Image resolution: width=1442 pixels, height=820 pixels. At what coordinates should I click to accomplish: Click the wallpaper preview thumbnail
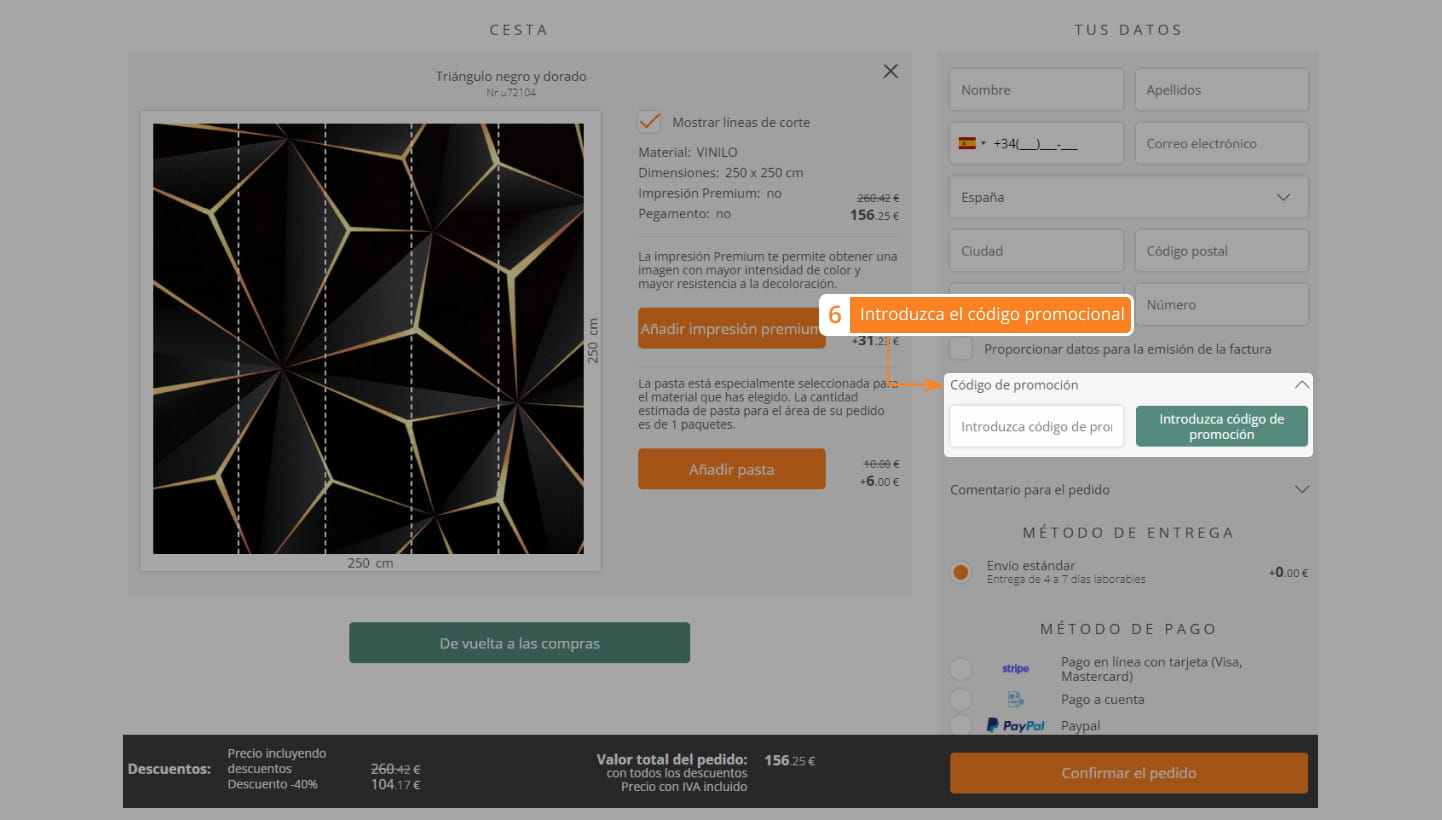tap(368, 338)
